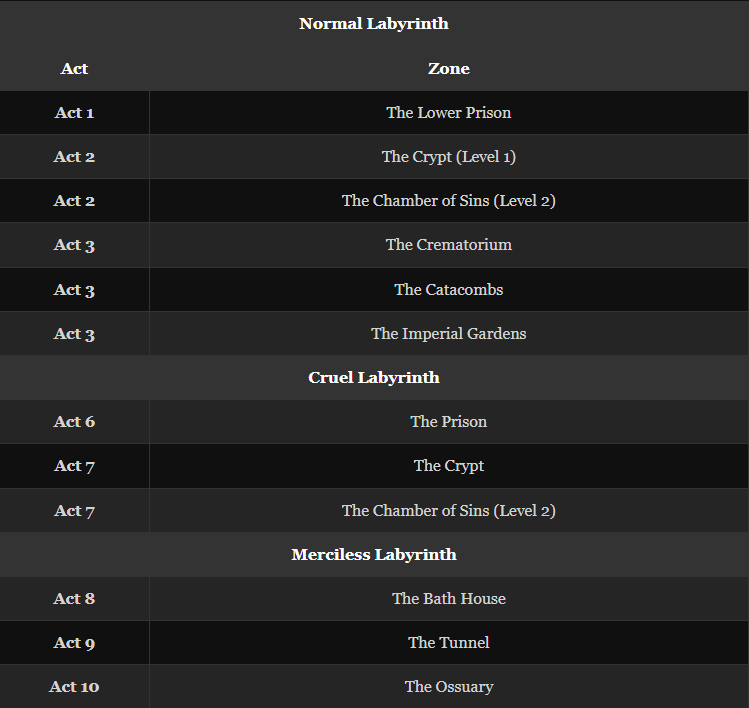The image size is (749, 708).
Task: Open The Prison zone entry
Action: (x=448, y=421)
